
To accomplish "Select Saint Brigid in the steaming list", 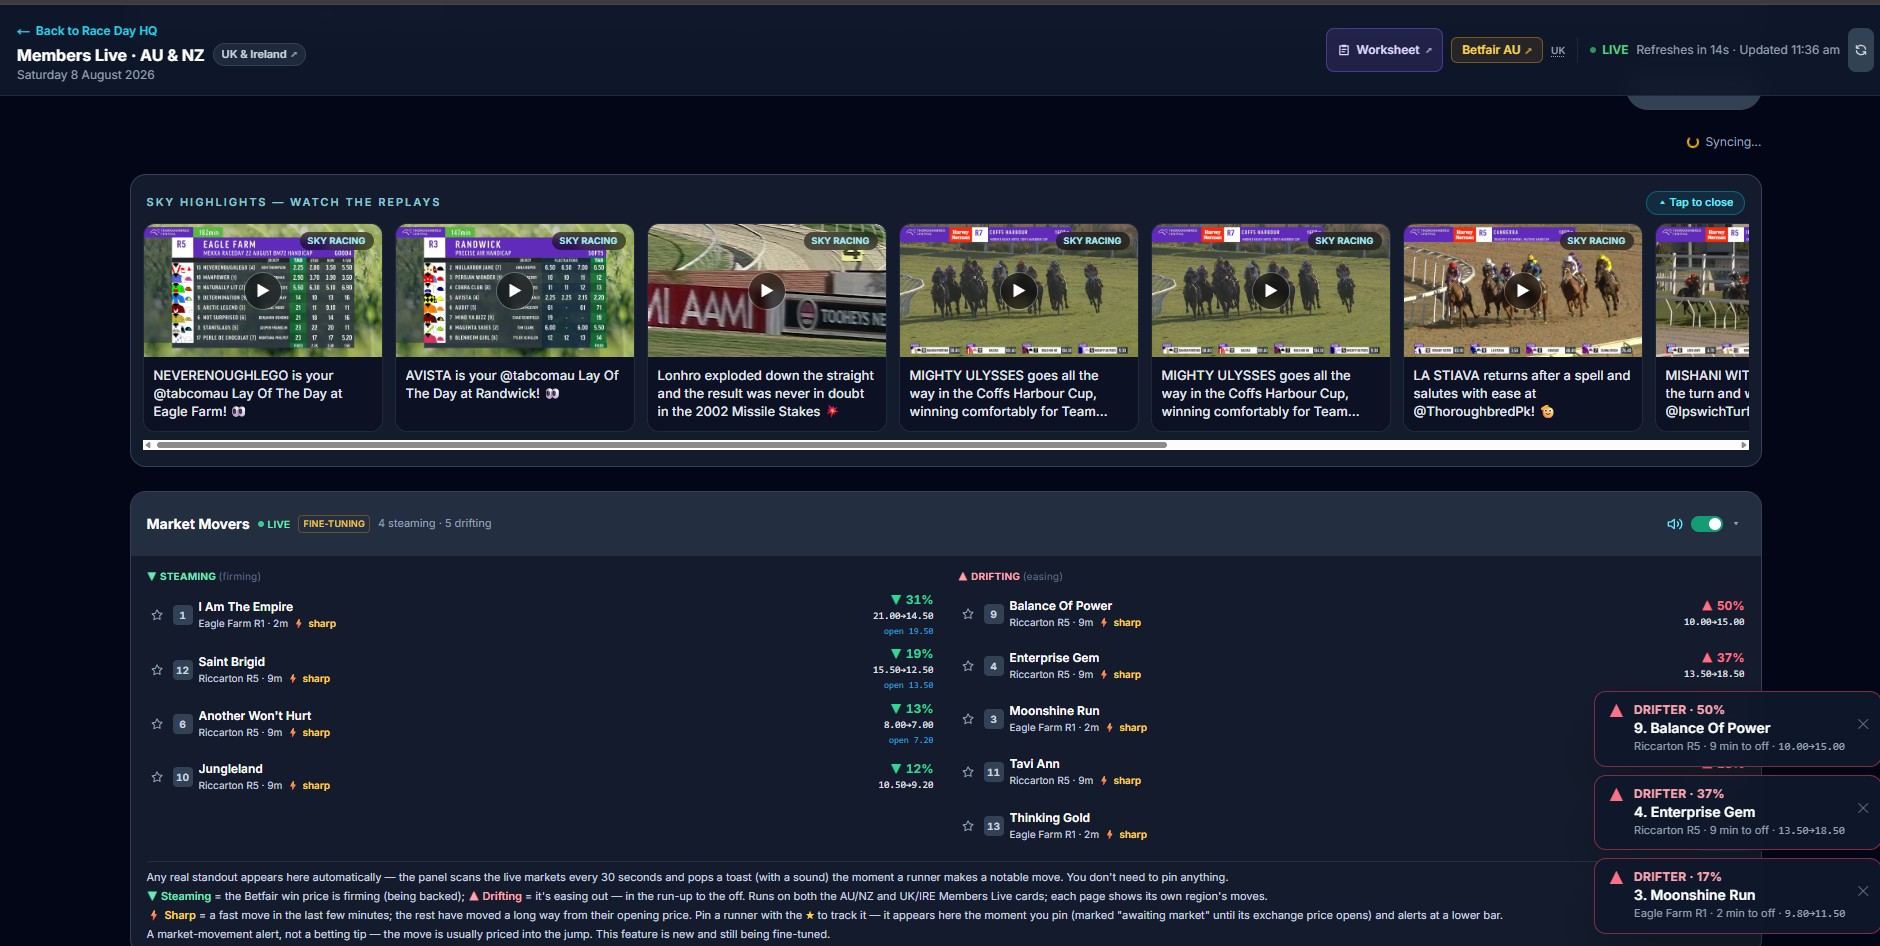I will [232, 662].
